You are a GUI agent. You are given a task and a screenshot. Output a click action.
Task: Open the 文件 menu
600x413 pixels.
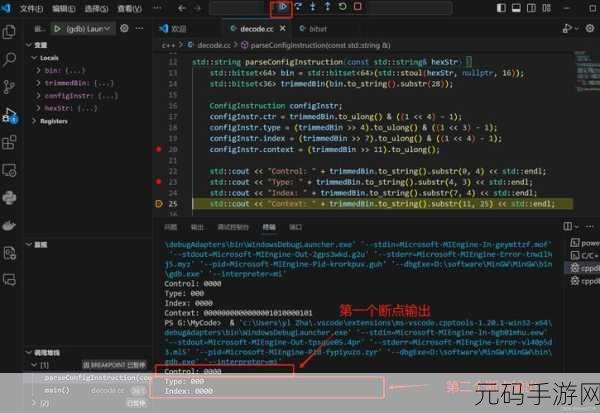coord(31,8)
